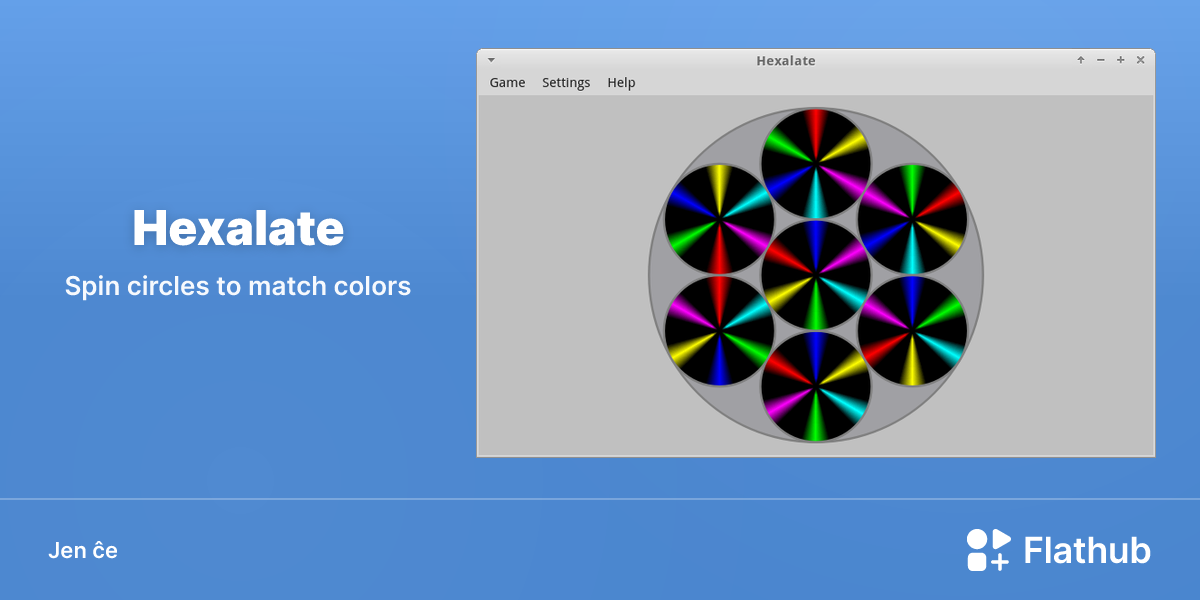
Task: Spin the center circle of the puzzle
Action: [816, 275]
